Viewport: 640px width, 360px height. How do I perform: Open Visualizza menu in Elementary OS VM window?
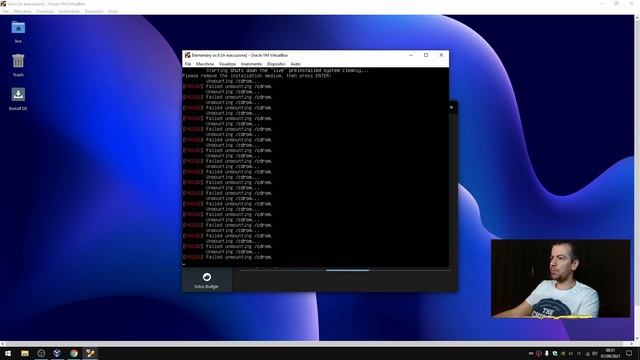coord(227,64)
